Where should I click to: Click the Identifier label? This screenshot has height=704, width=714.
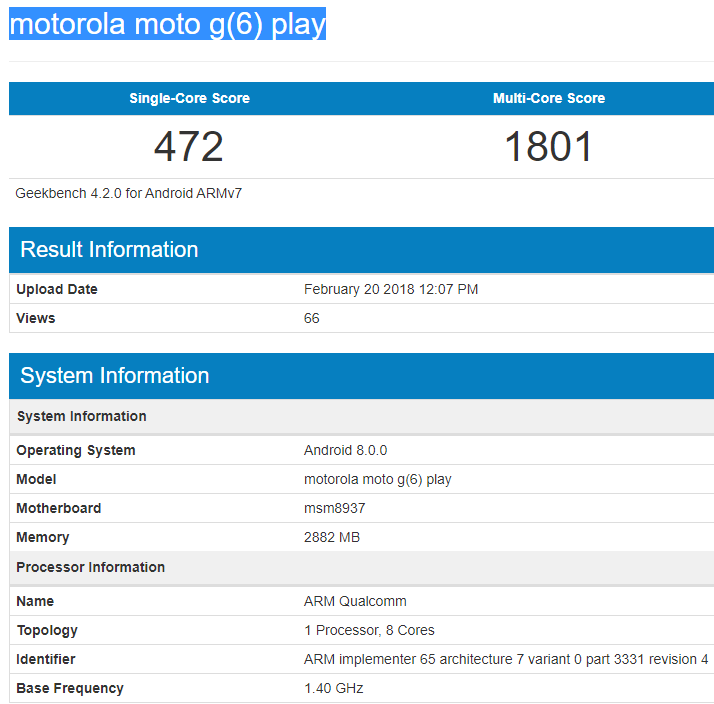point(46,659)
